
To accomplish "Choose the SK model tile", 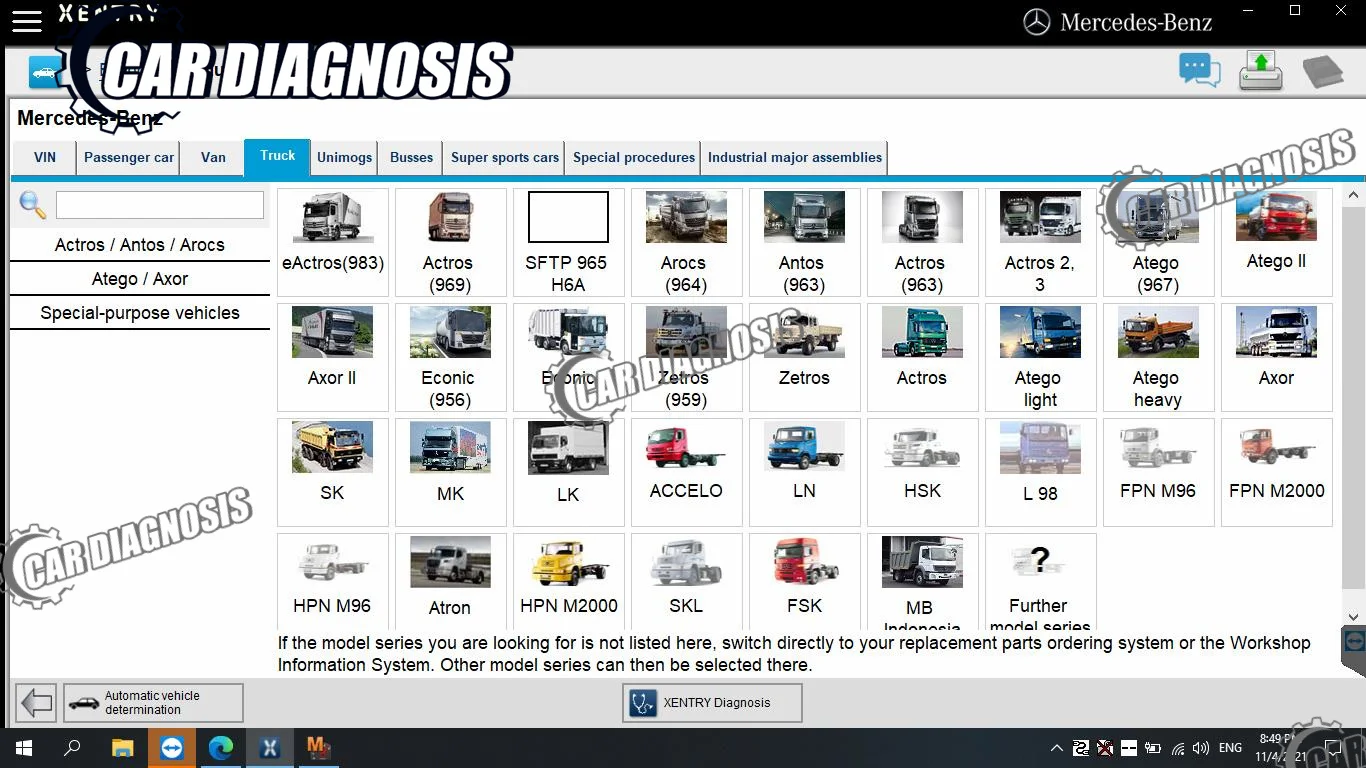I will coord(333,473).
